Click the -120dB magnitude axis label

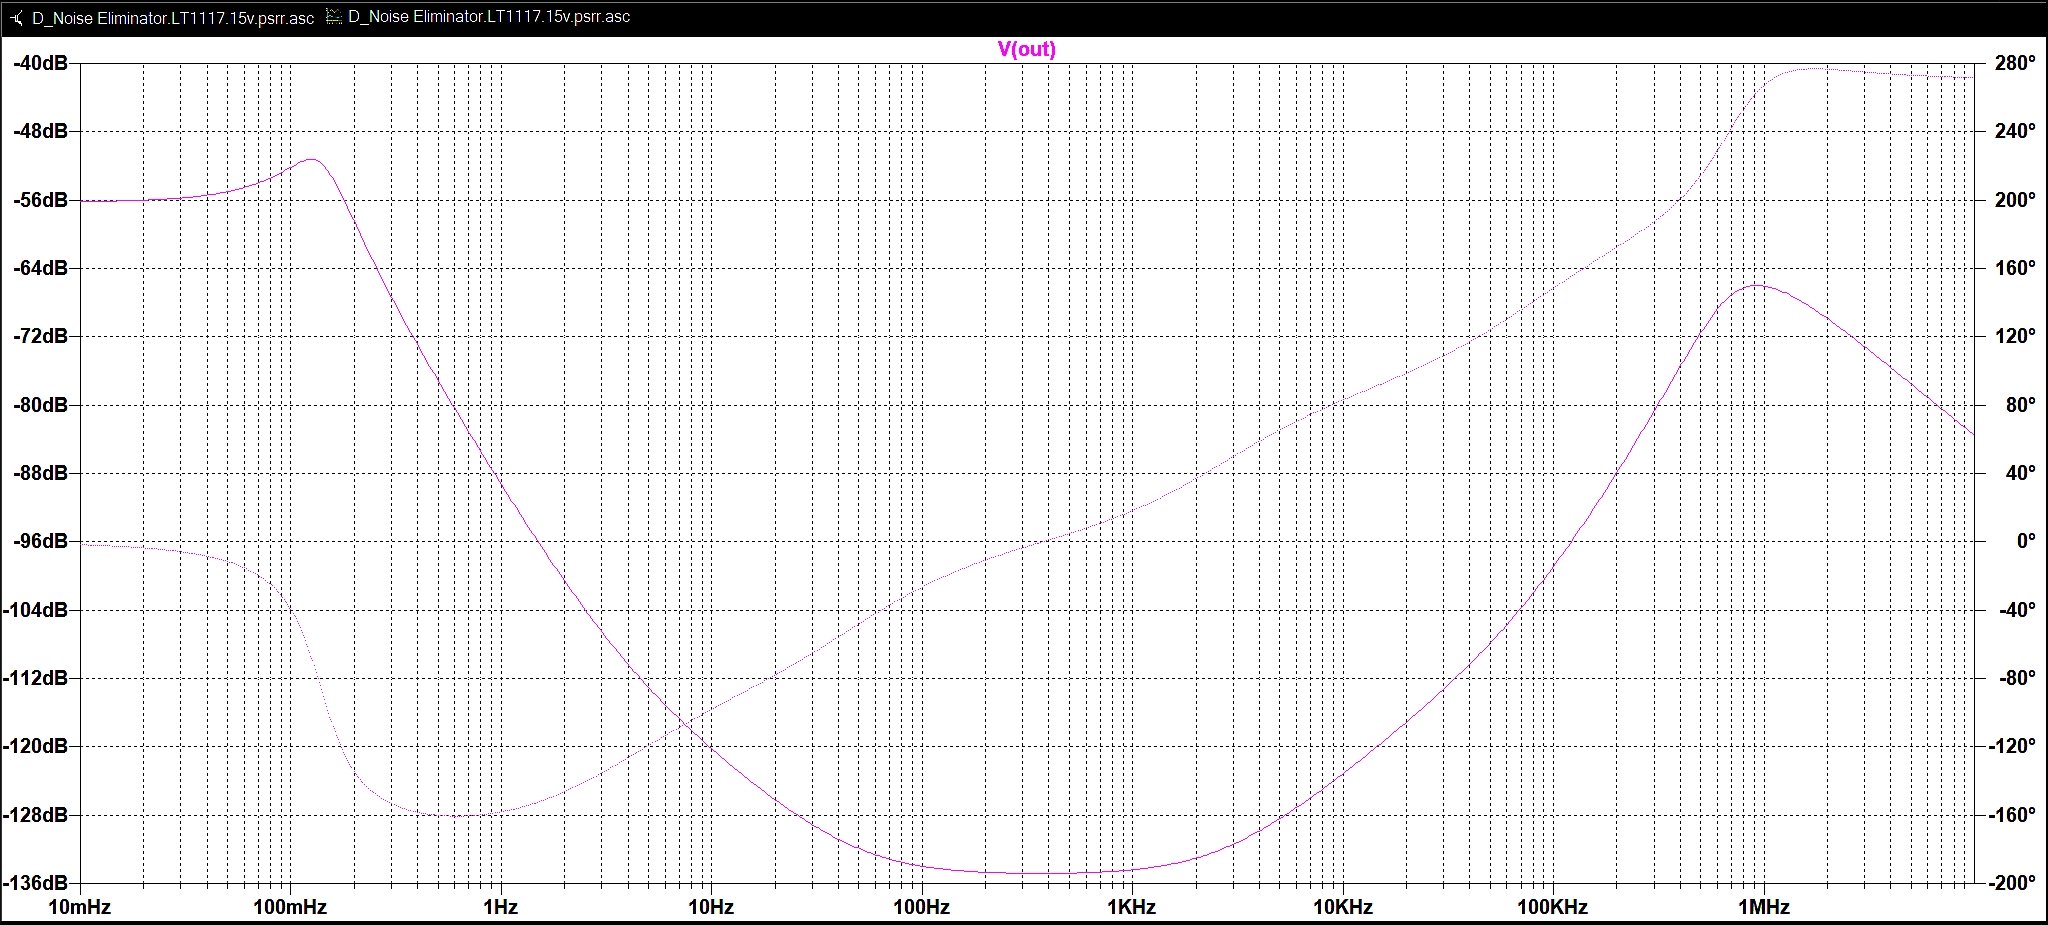[36, 746]
